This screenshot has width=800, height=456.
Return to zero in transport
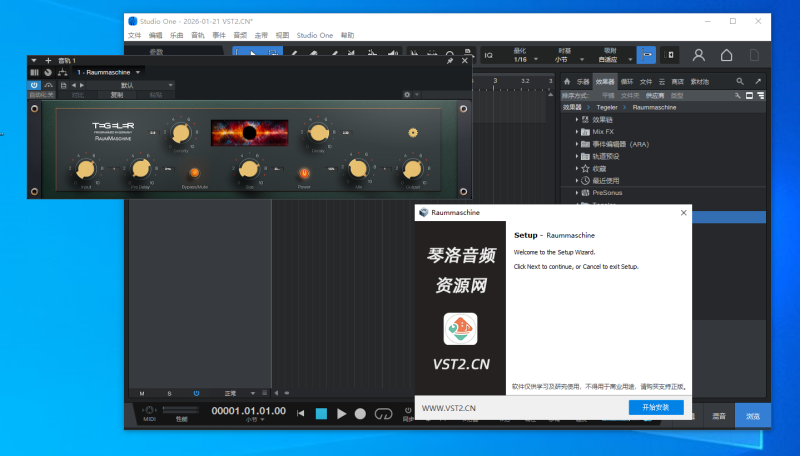[x=301, y=413]
